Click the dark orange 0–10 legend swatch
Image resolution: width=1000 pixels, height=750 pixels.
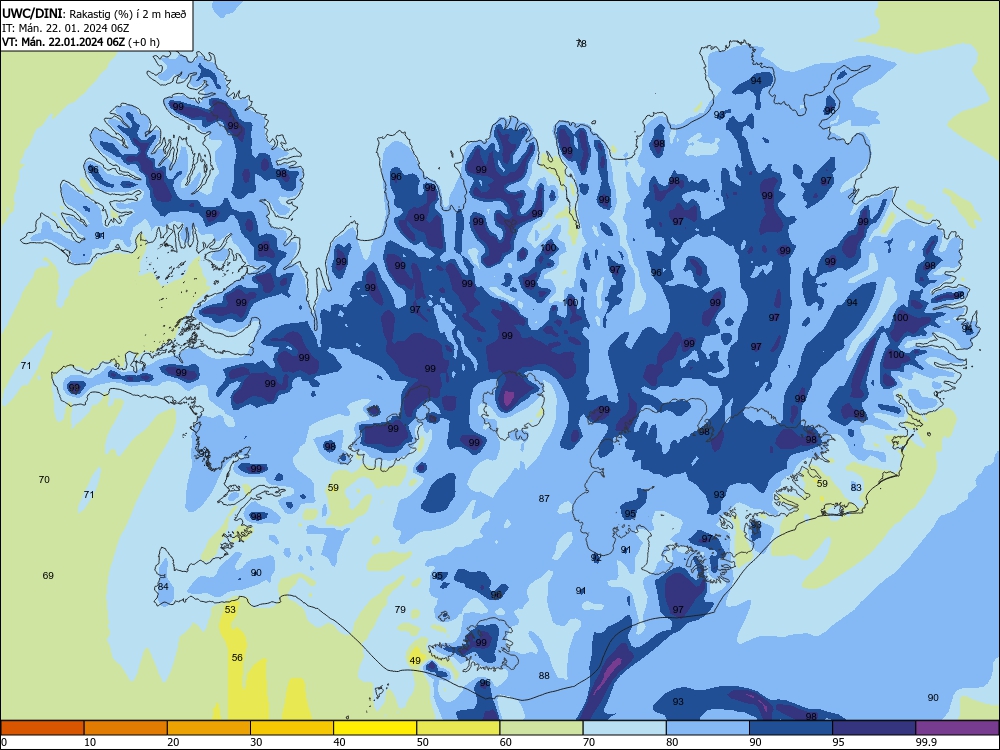coord(42,728)
